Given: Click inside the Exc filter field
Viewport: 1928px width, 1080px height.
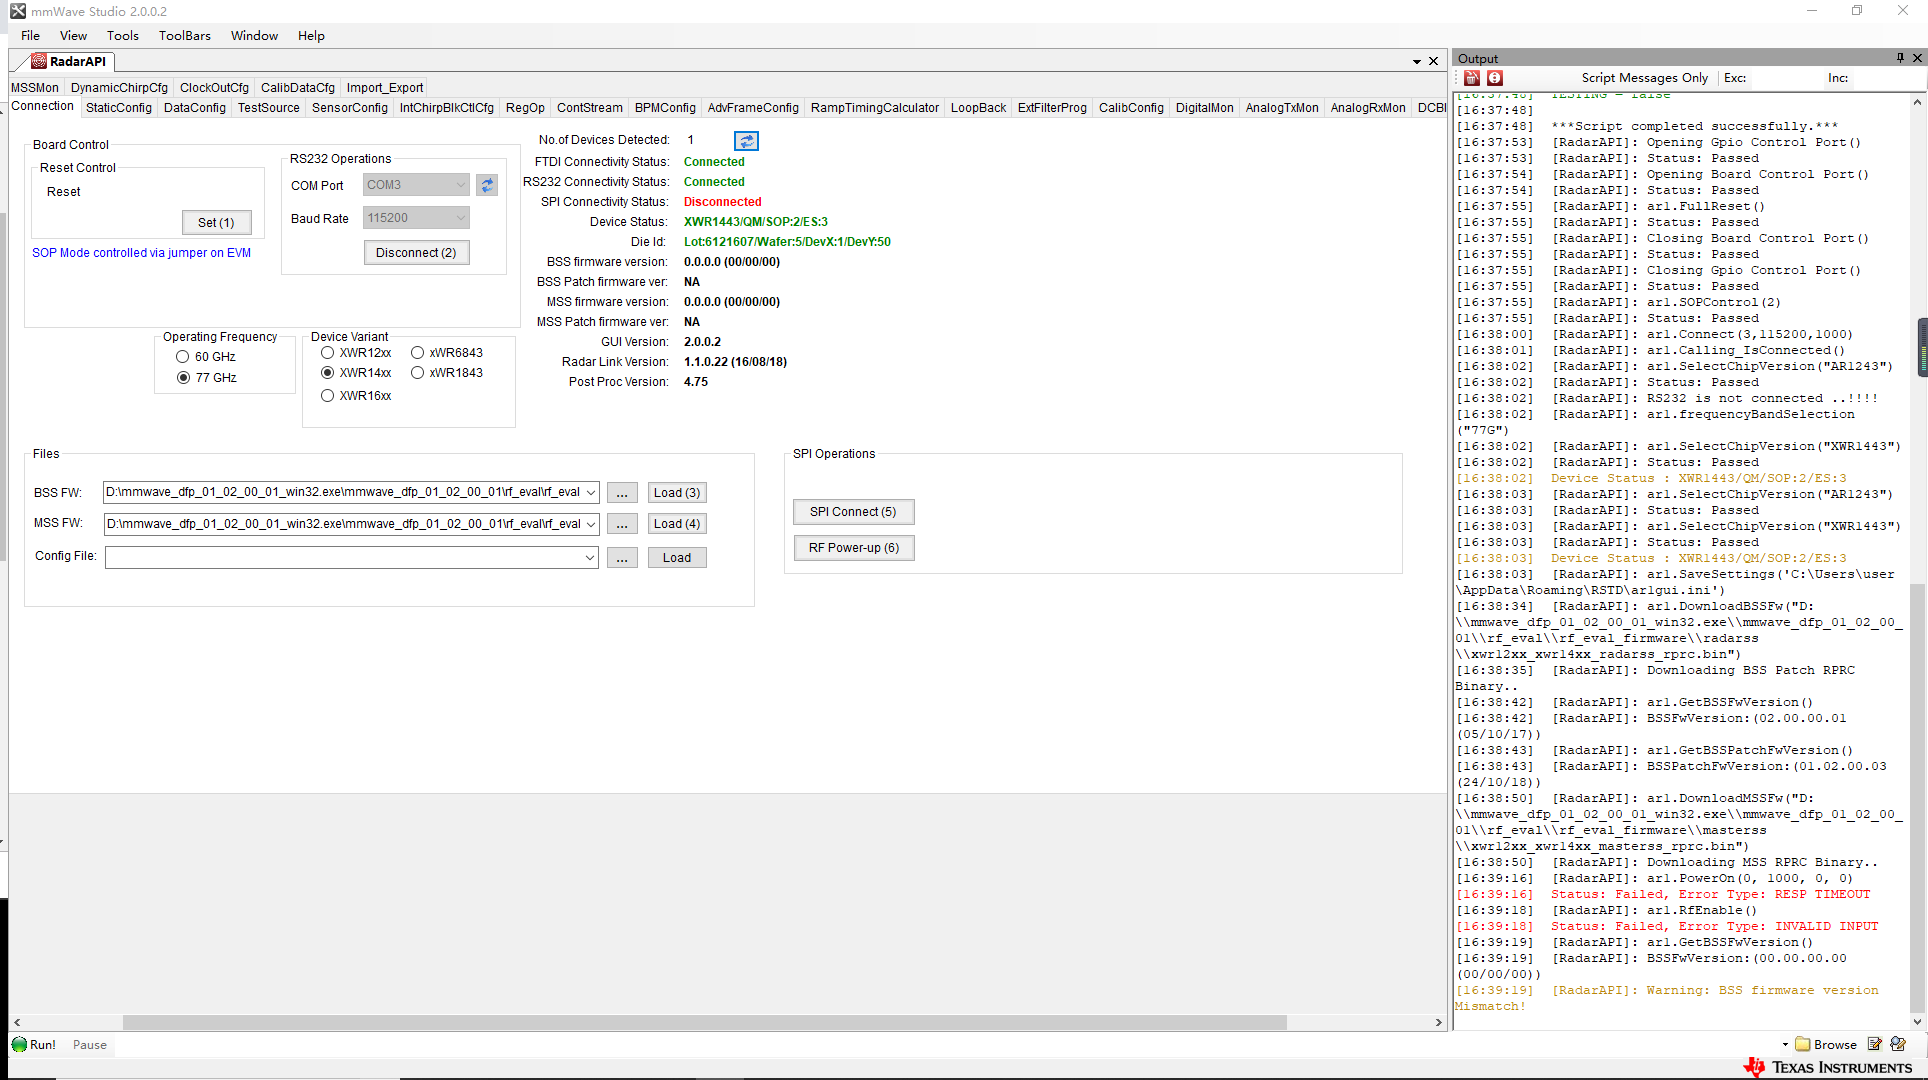Looking at the screenshot, I should 1790,78.
